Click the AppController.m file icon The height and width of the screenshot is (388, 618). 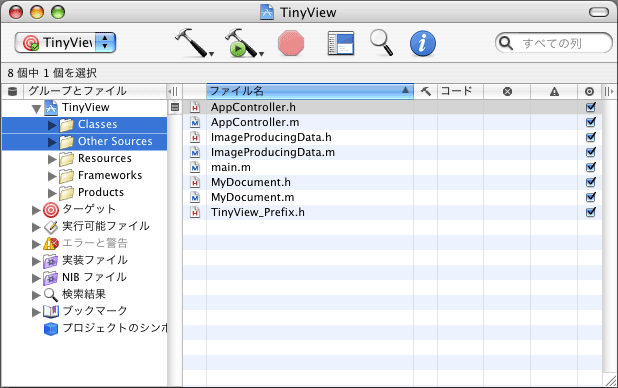click(195, 122)
